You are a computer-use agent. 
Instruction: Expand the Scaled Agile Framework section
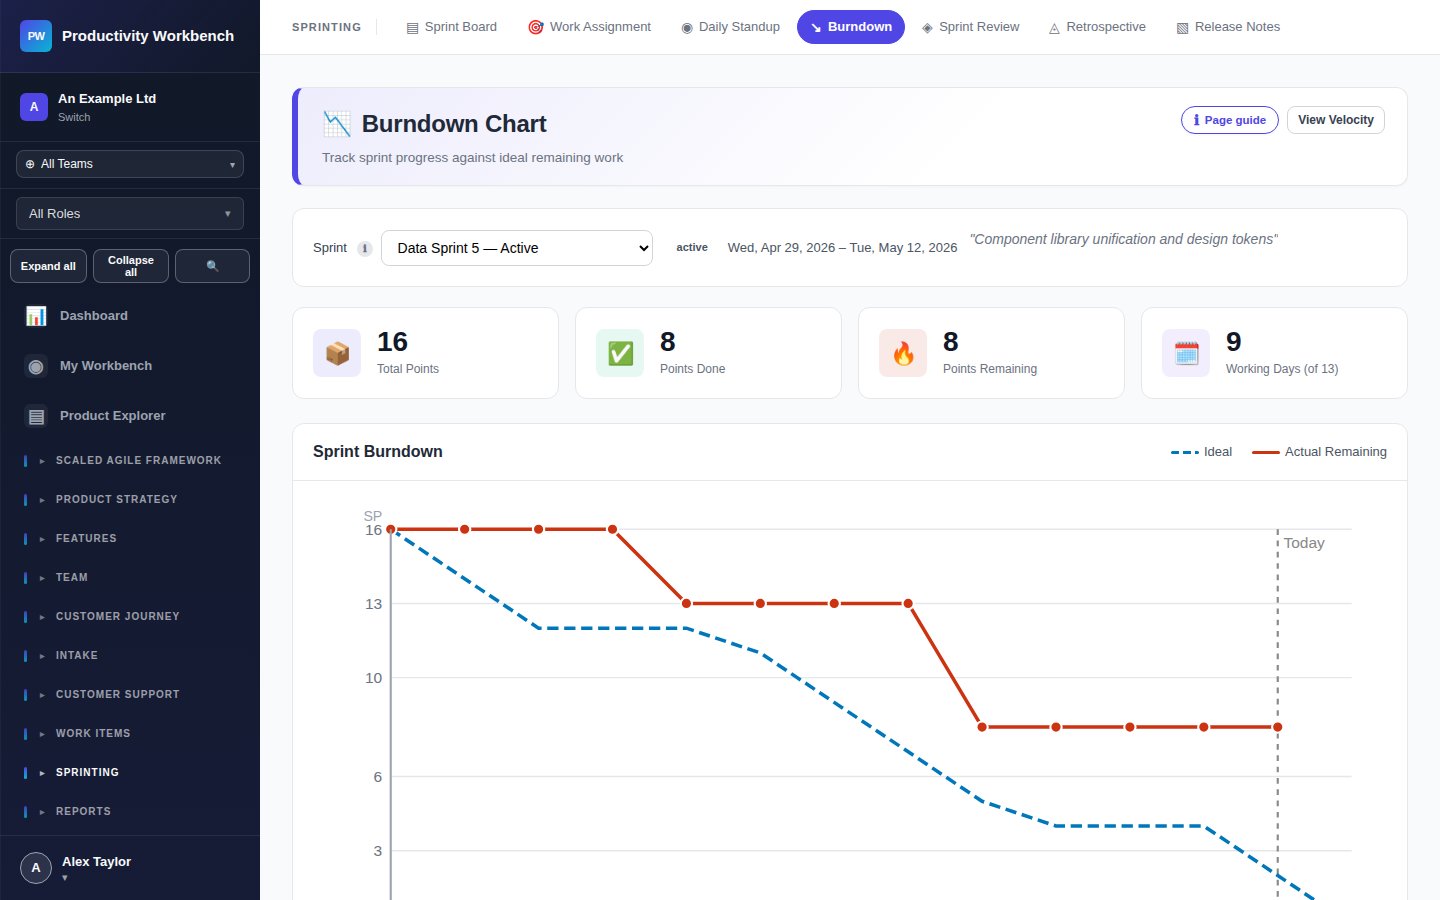point(130,461)
